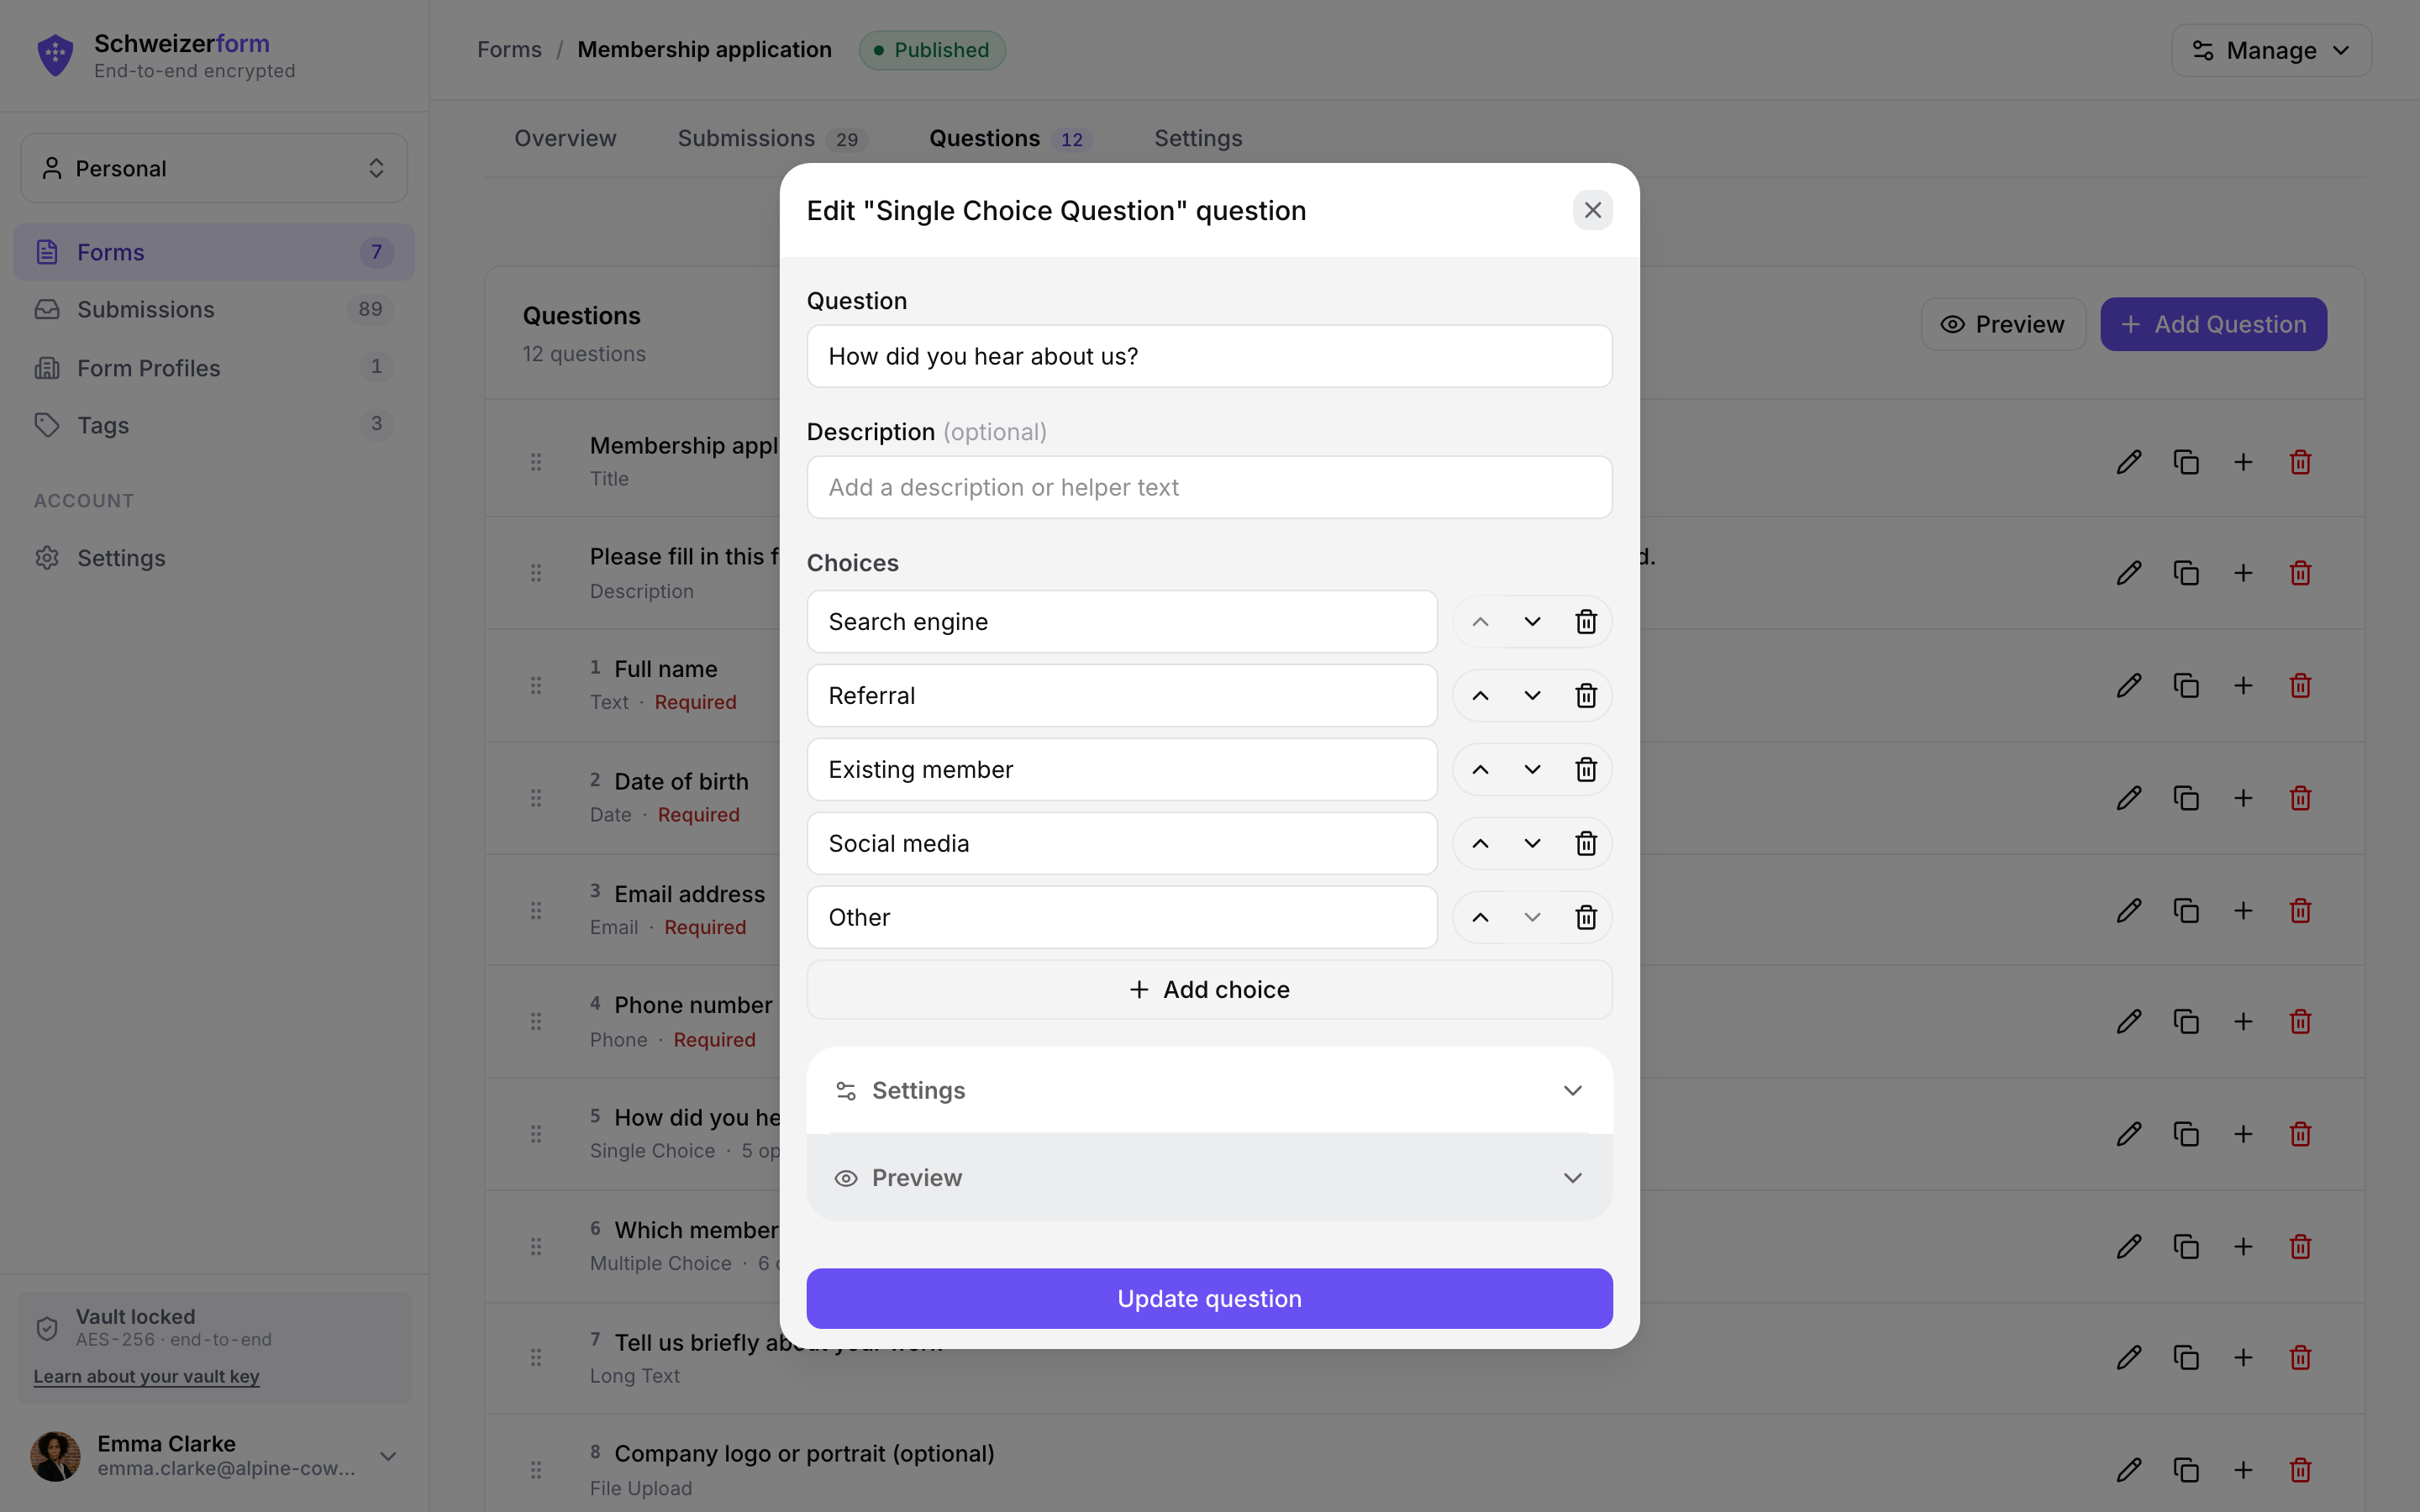Move Other choice up
Screen dimensions: 2420x1512
(1480, 918)
